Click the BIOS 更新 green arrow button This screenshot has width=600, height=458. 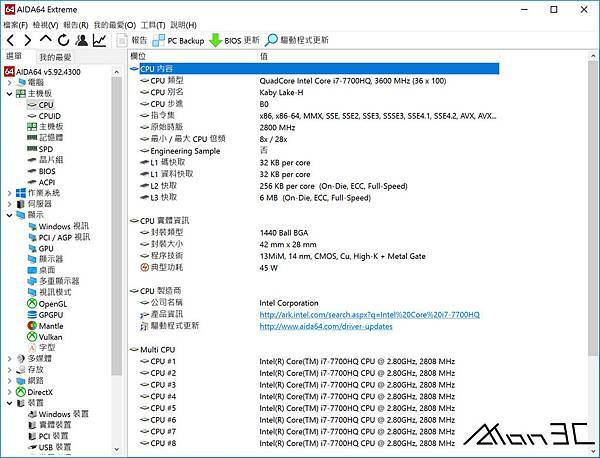coord(235,40)
